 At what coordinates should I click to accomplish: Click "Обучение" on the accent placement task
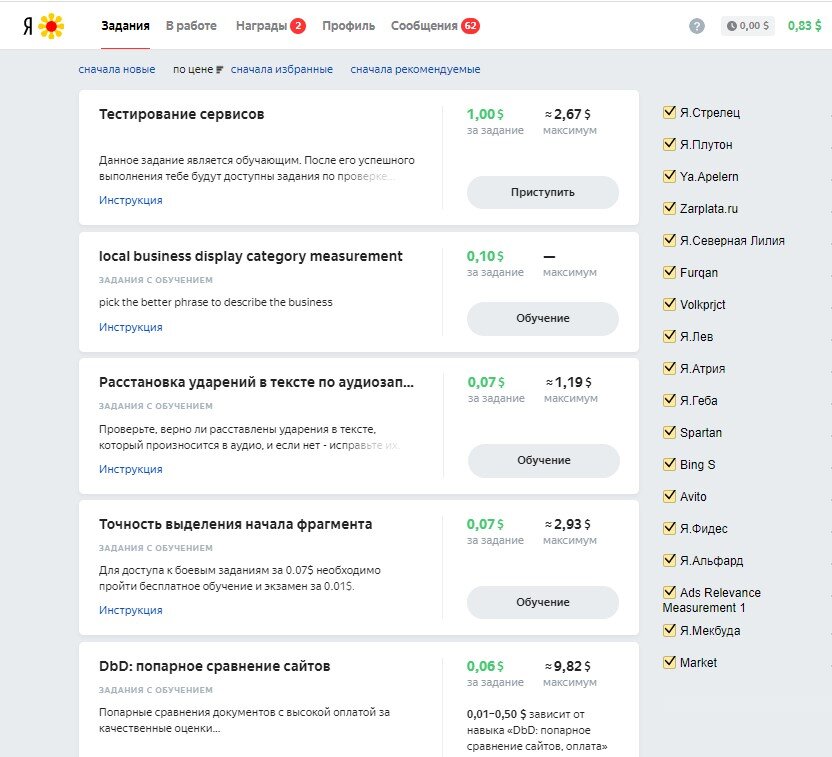tap(542, 461)
